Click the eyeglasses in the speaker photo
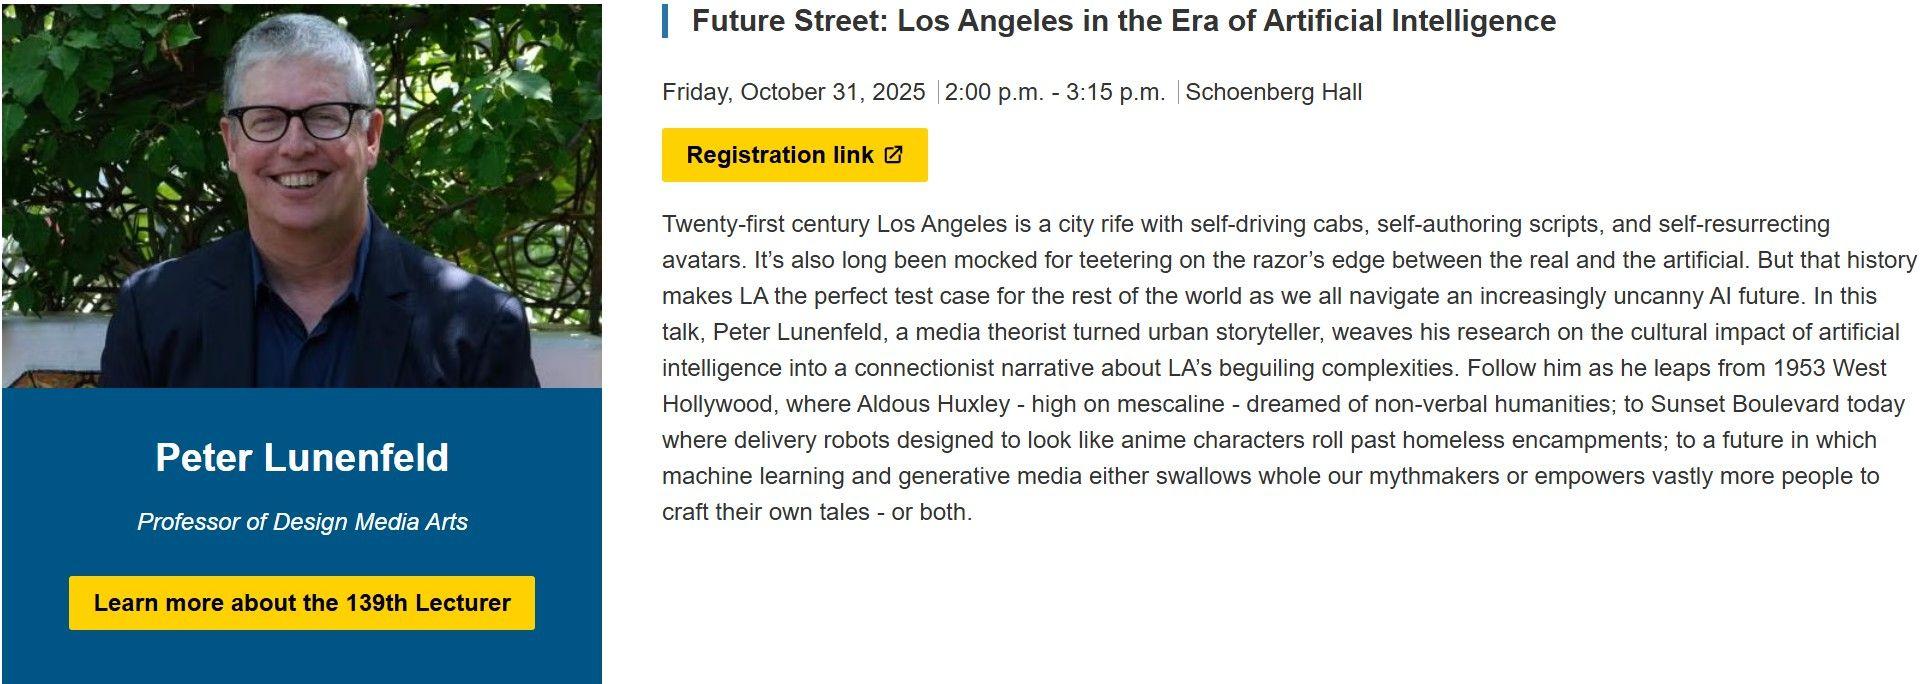The image size is (1930, 684). click(x=298, y=122)
